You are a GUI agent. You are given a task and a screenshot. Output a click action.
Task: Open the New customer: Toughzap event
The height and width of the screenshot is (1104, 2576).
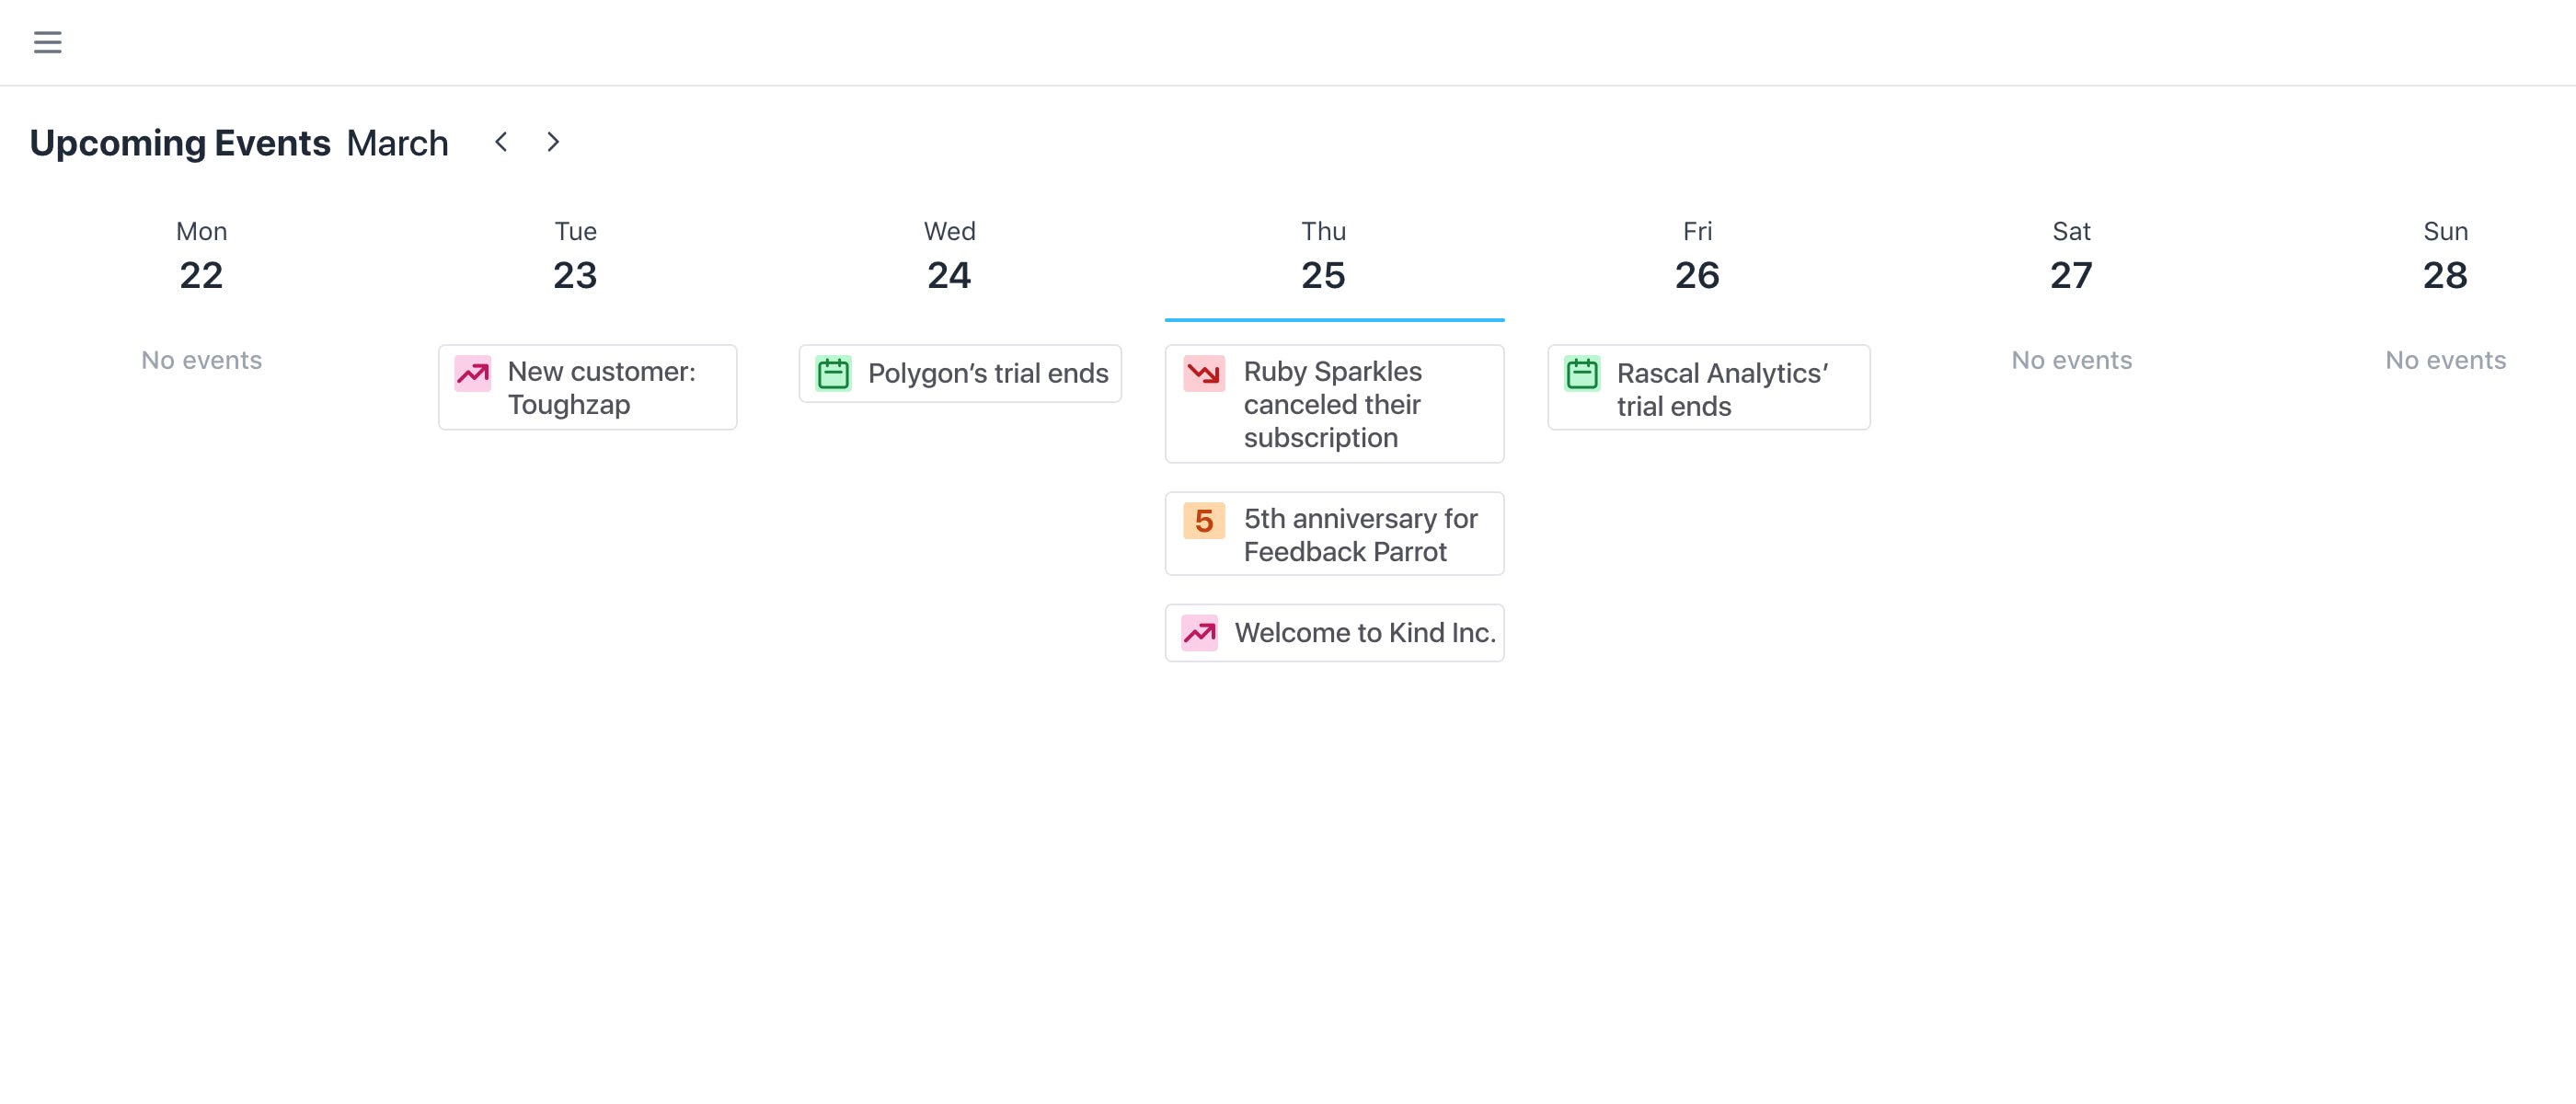click(600, 388)
